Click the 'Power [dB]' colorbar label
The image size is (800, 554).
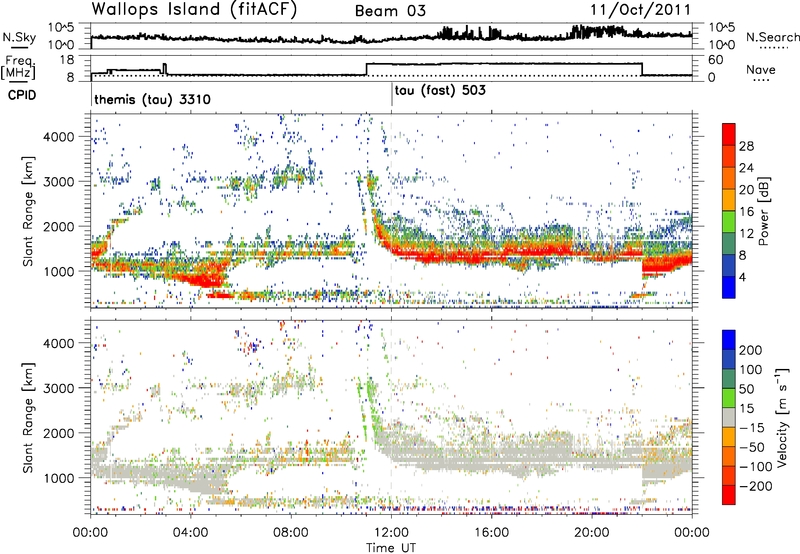pos(764,211)
